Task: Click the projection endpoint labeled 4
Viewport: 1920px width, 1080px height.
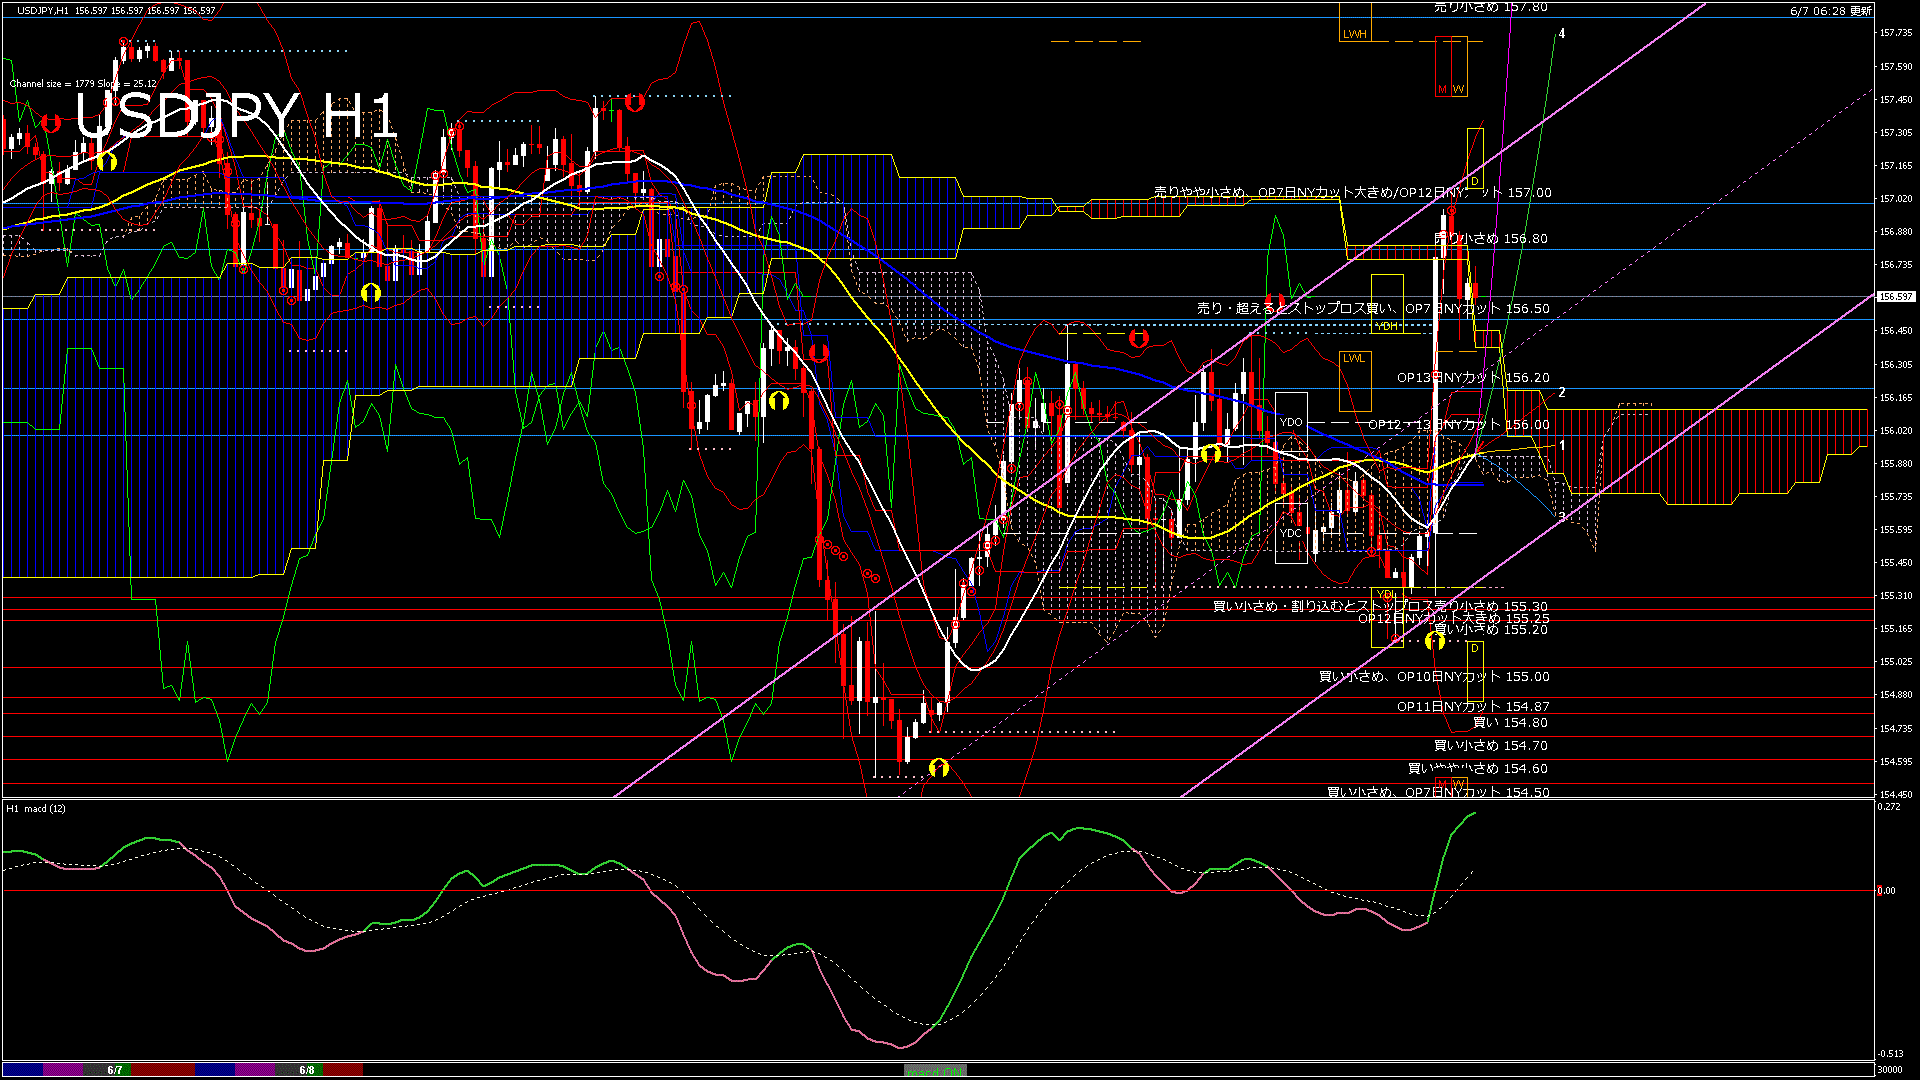Action: click(x=1561, y=34)
